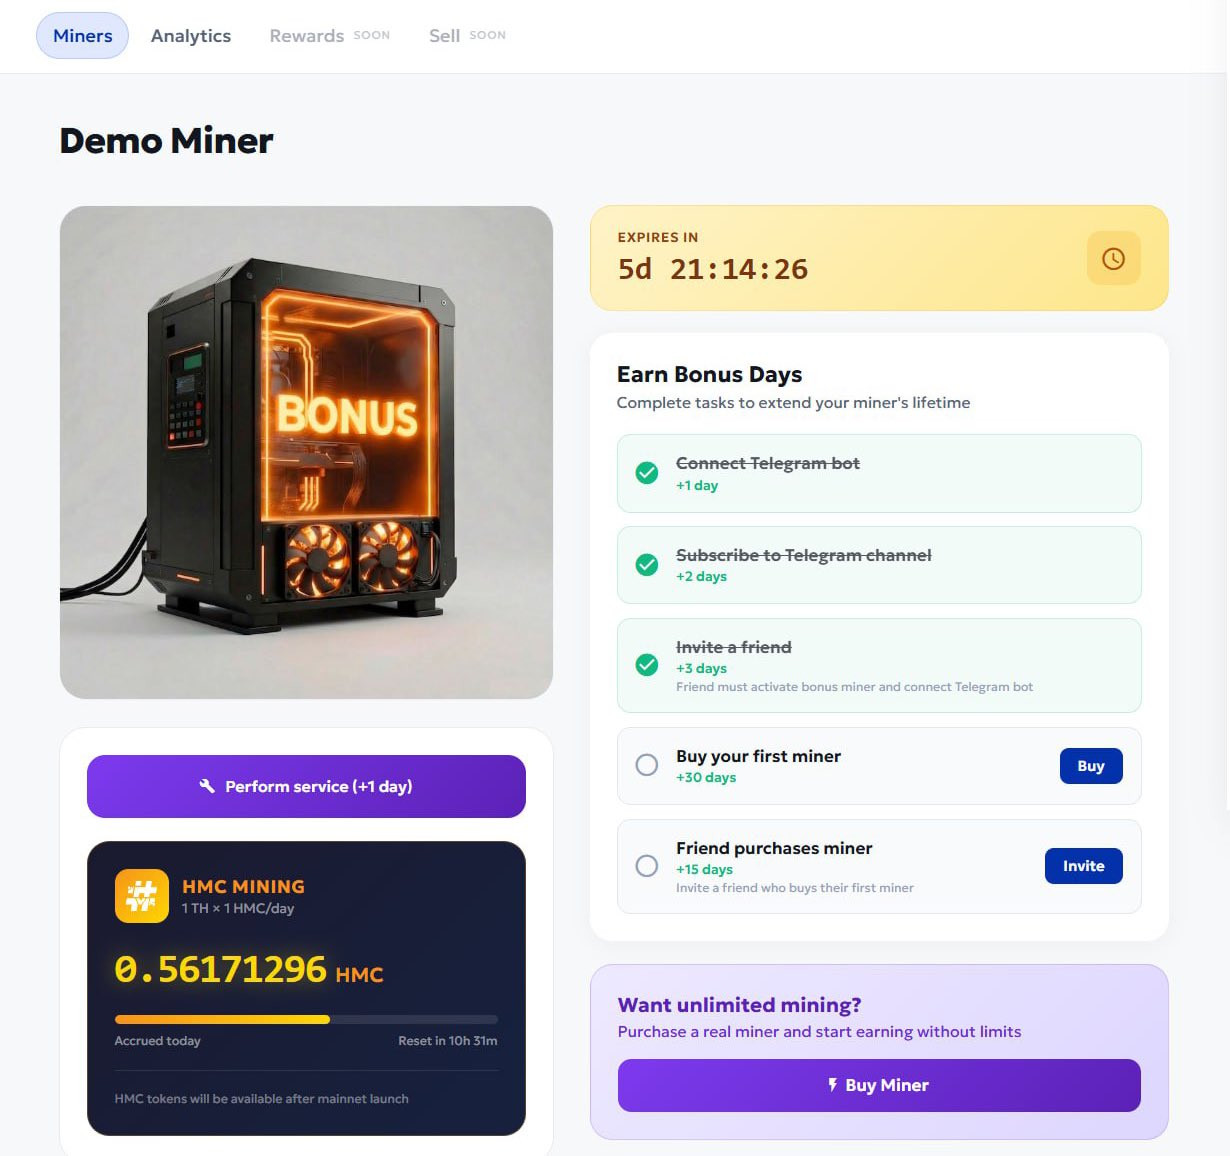This screenshot has height=1156, width=1230.
Task: Click the lightning bolt icon on Buy Miner
Action: pos(832,1085)
